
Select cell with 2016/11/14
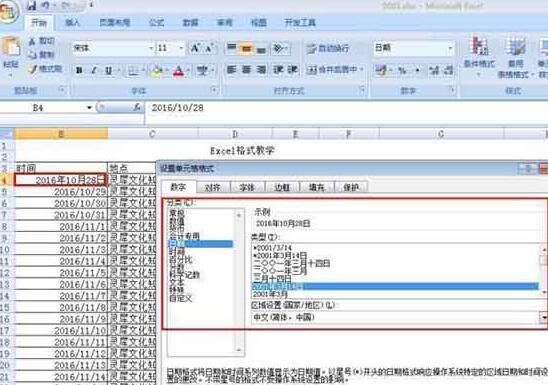coord(61,377)
